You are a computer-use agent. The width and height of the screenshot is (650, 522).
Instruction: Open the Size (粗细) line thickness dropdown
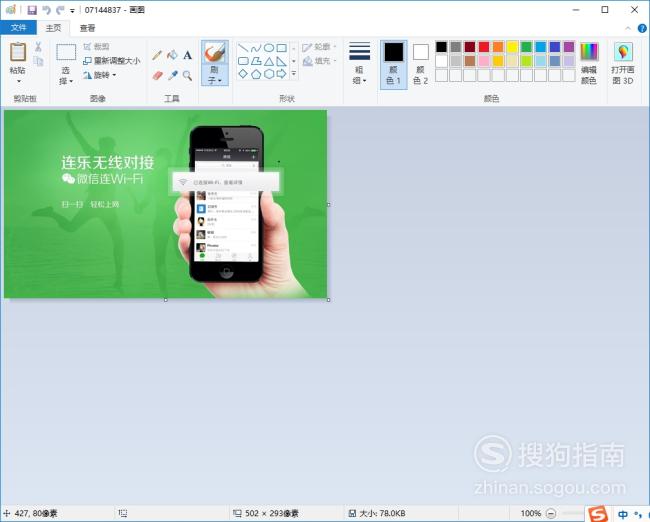(359, 63)
